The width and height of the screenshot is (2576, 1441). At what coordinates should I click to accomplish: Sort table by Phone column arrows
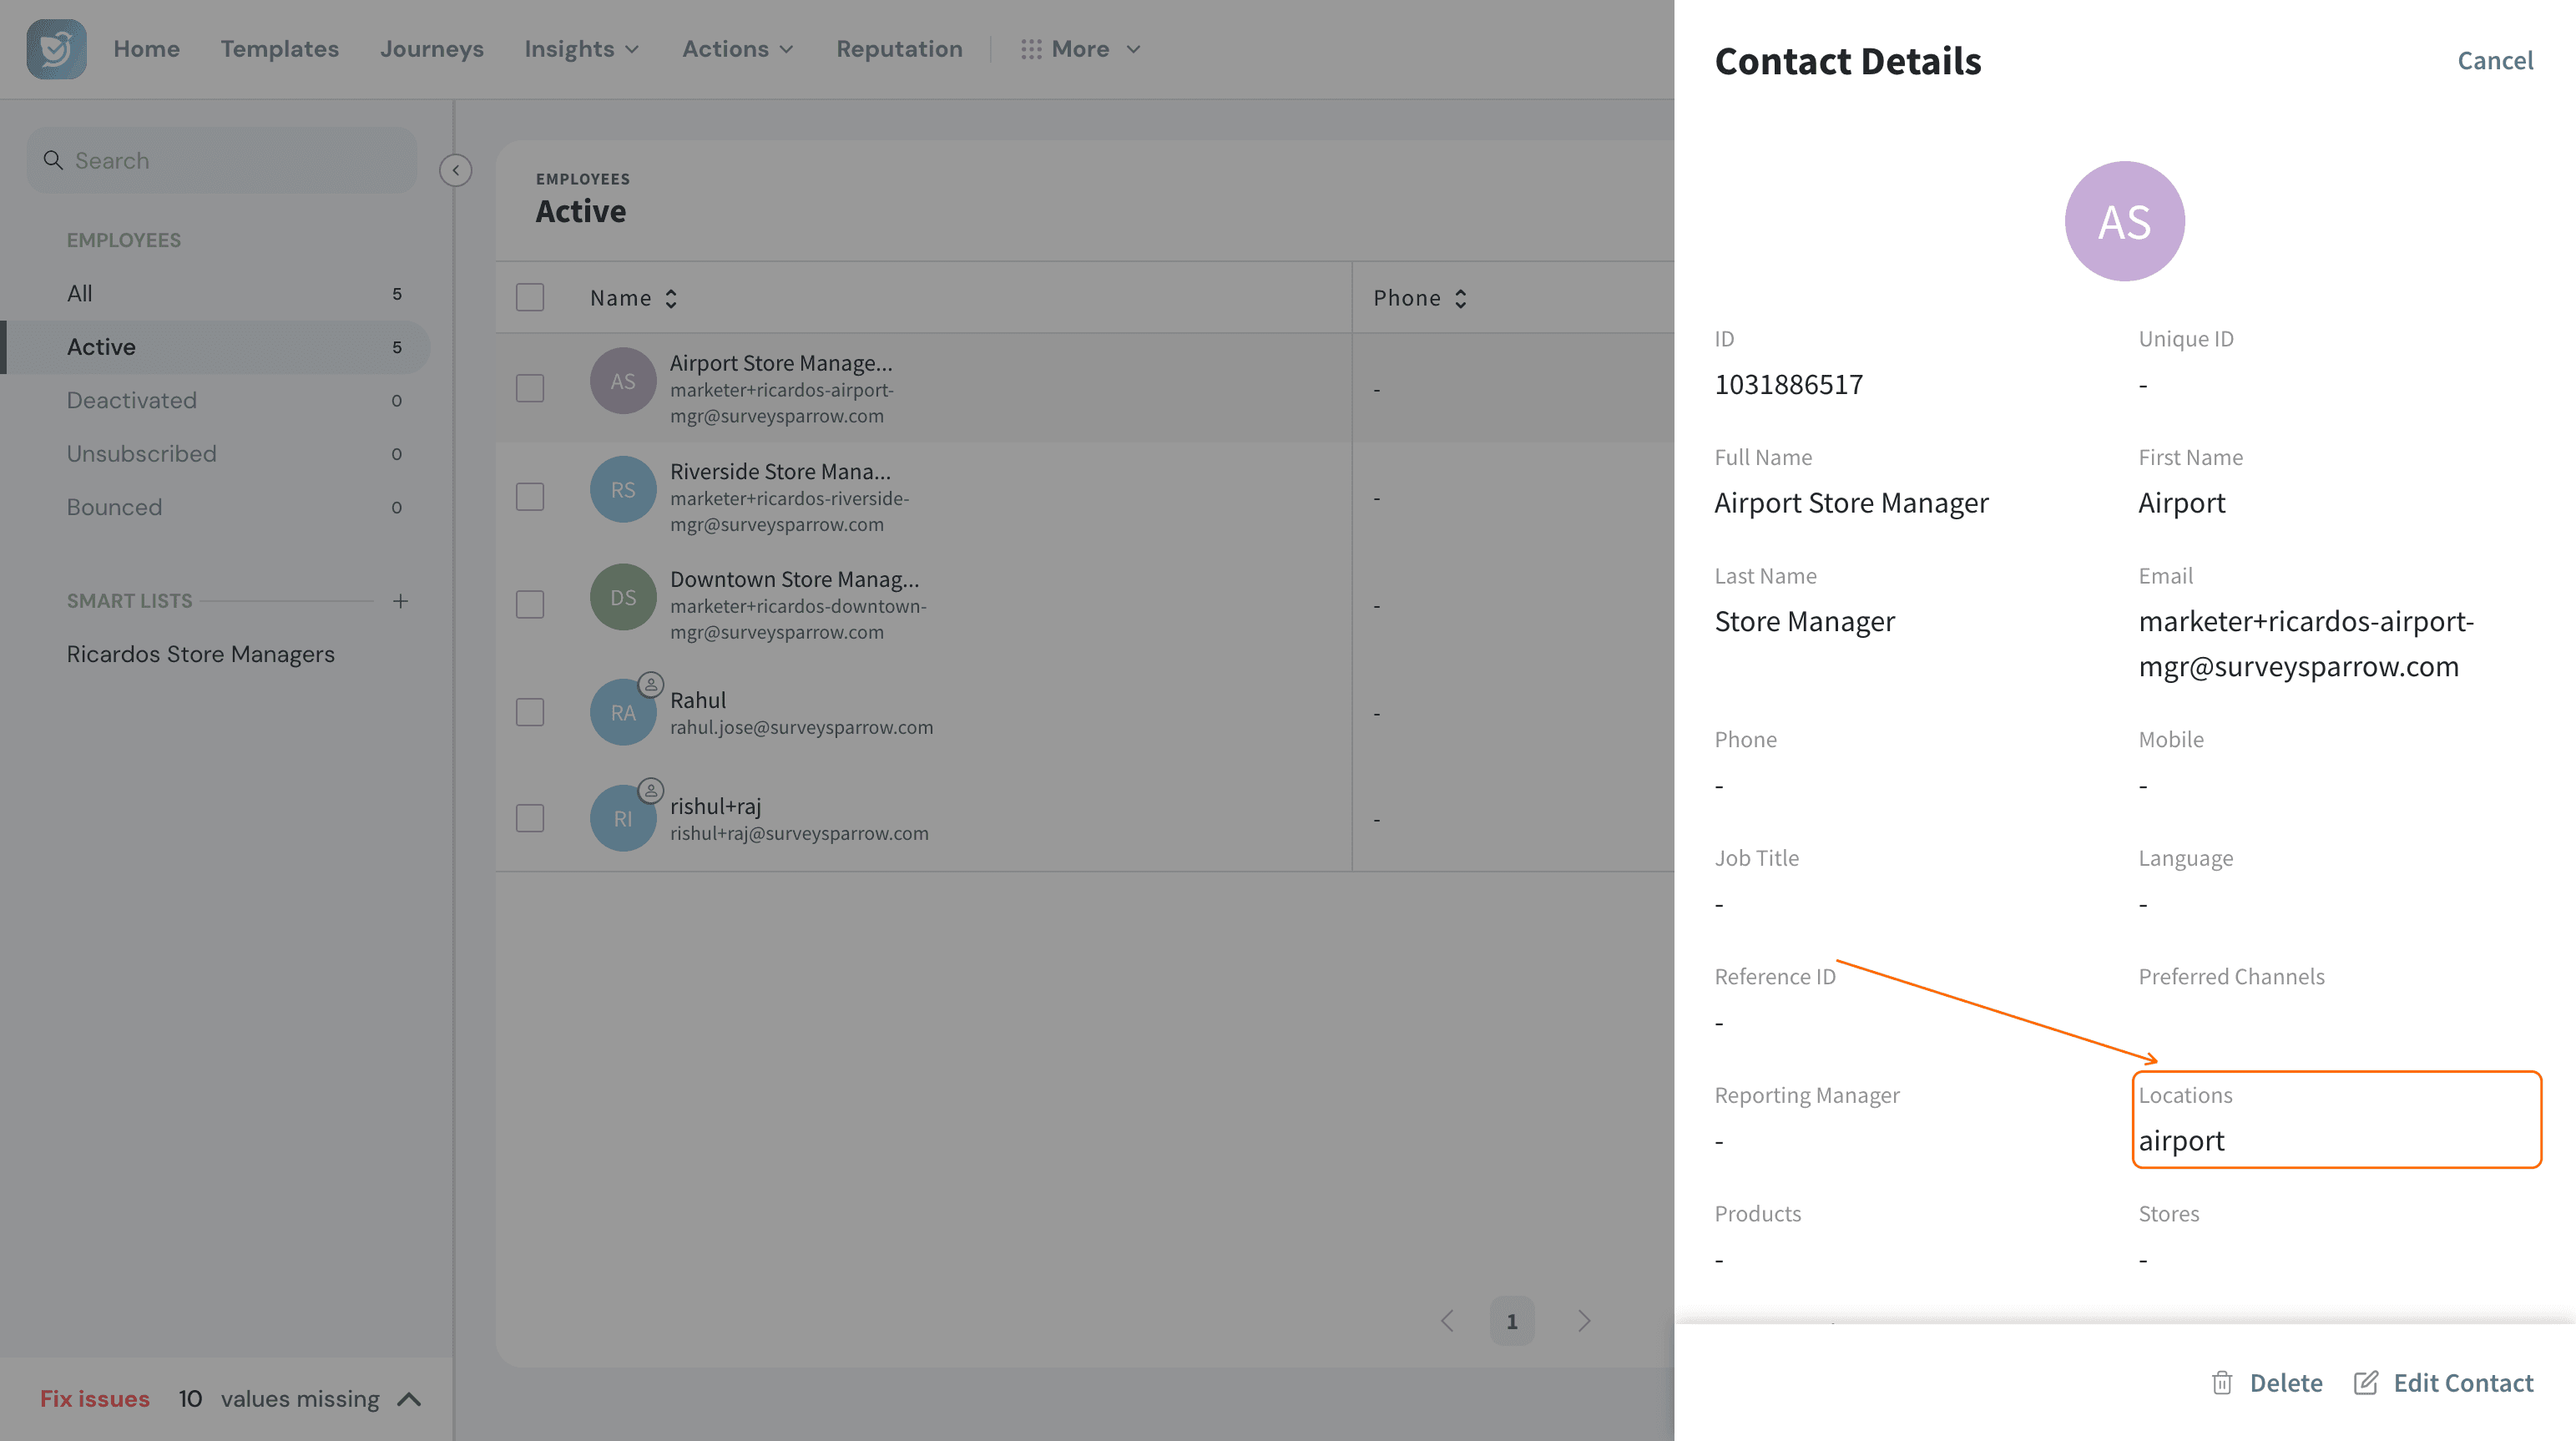pos(1461,298)
